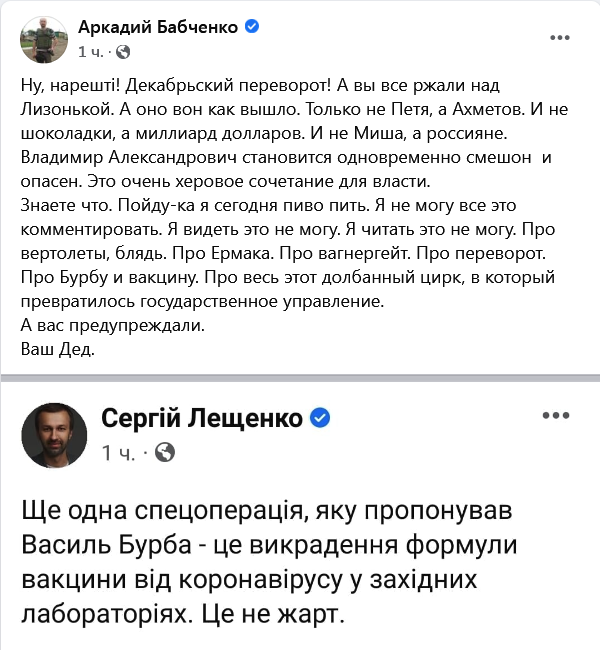
Task: Click the 'Це не жарт.' sentence
Action: 273,614
